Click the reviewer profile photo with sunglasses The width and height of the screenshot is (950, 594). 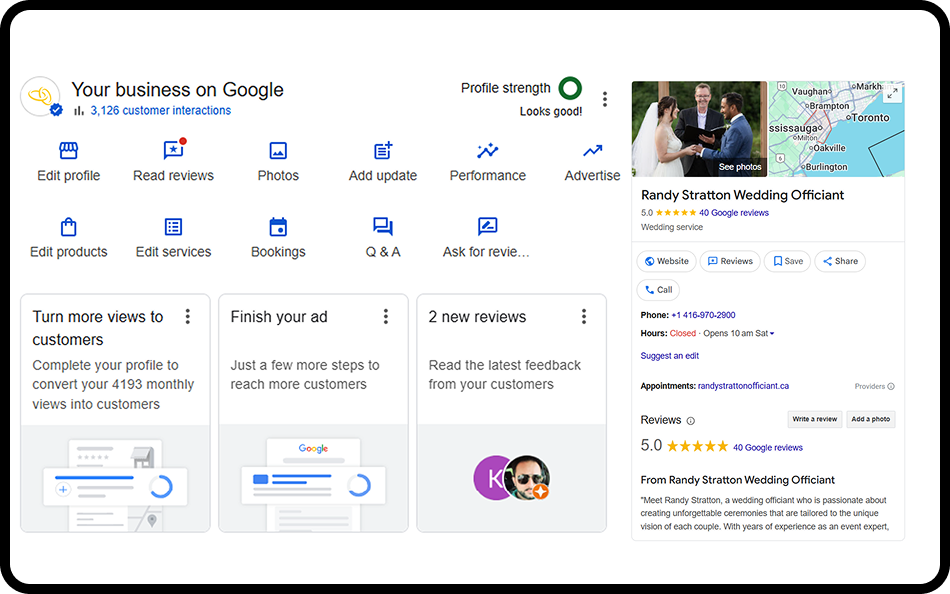(526, 478)
